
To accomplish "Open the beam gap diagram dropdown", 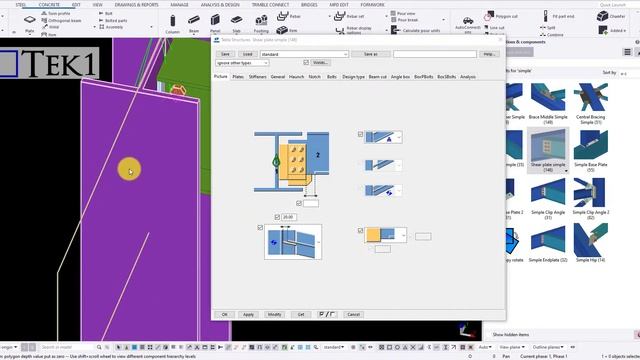I will pyautogui.click(x=319, y=242).
